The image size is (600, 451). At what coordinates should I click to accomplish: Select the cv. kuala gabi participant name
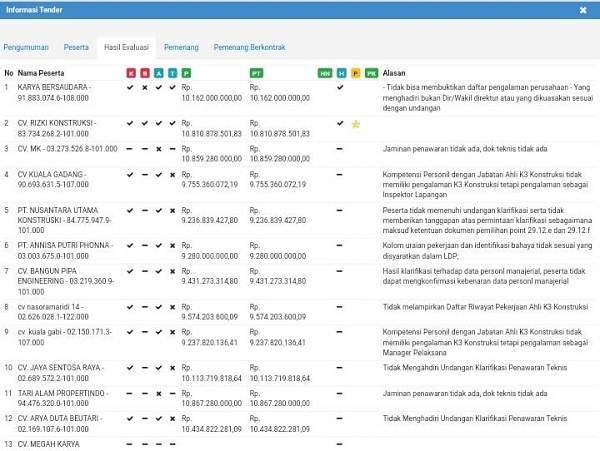[x=65, y=337]
